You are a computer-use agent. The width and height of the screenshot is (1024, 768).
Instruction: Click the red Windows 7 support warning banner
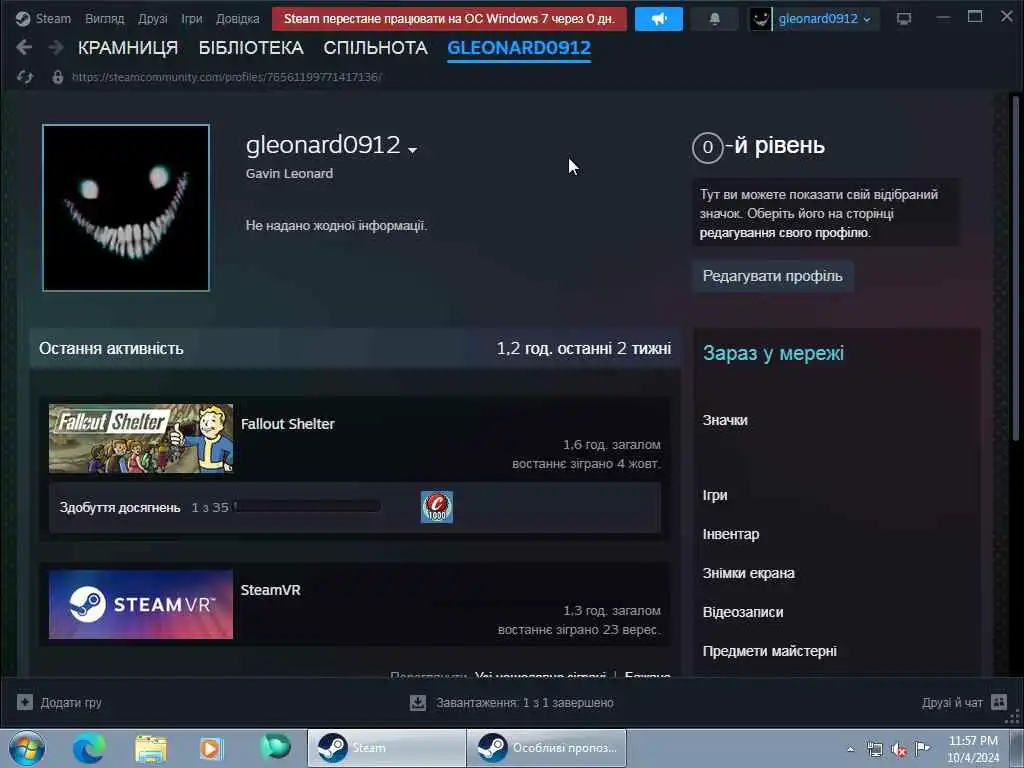coord(449,18)
